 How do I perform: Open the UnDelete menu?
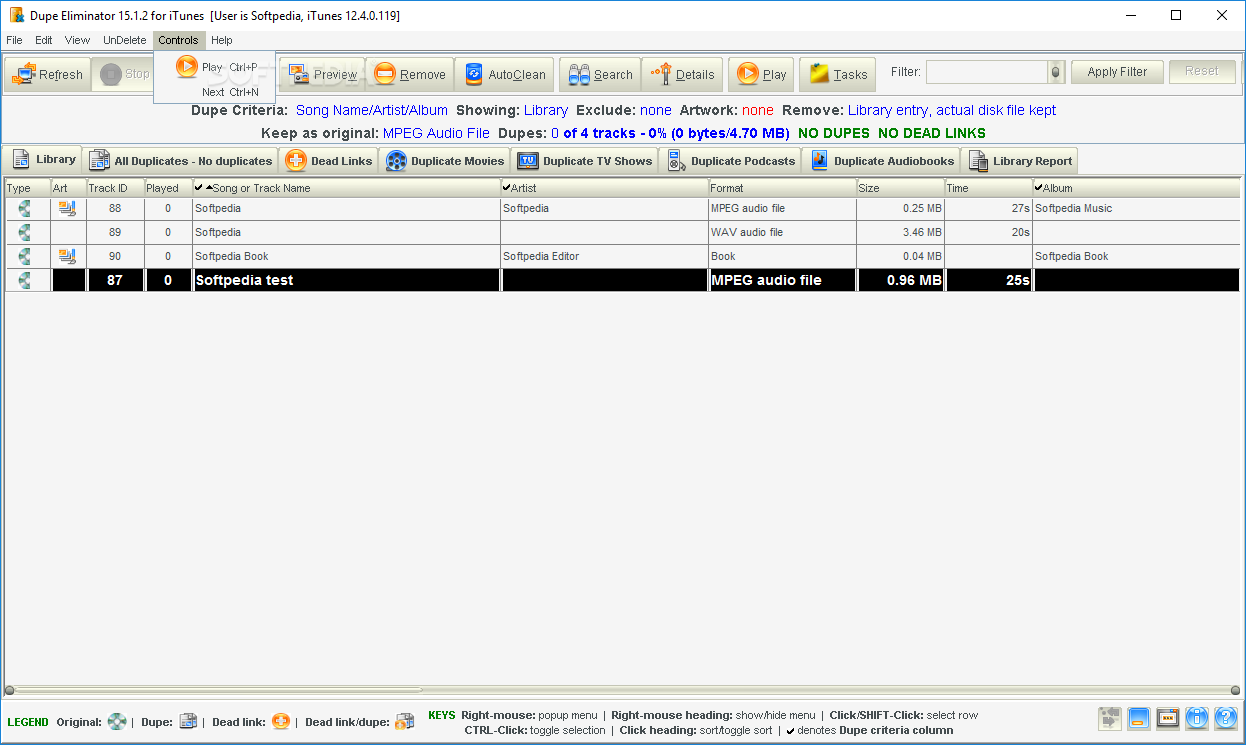click(x=125, y=40)
